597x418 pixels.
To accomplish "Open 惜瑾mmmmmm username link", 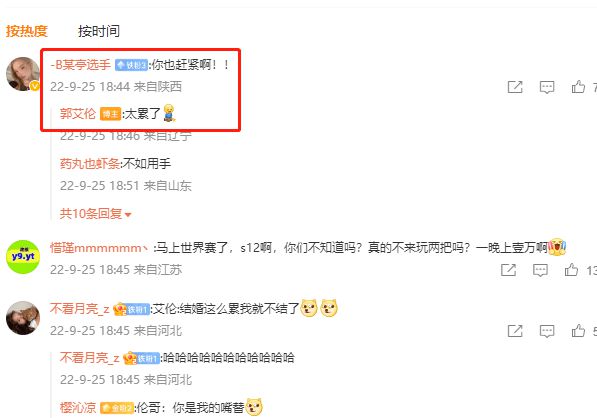I will point(99,248).
